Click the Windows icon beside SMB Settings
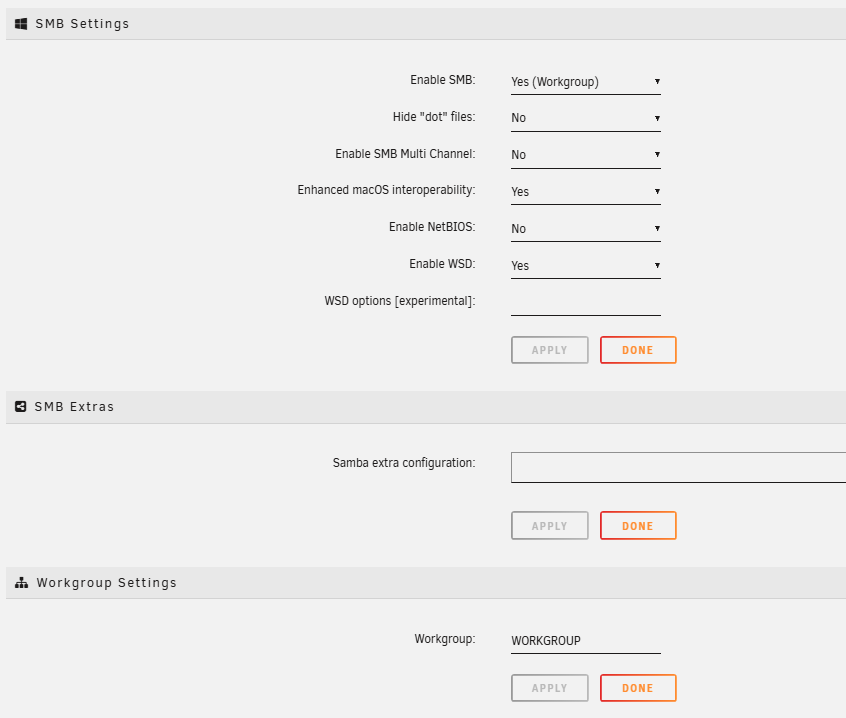Image resolution: width=846 pixels, height=718 pixels. pyautogui.click(x=20, y=24)
